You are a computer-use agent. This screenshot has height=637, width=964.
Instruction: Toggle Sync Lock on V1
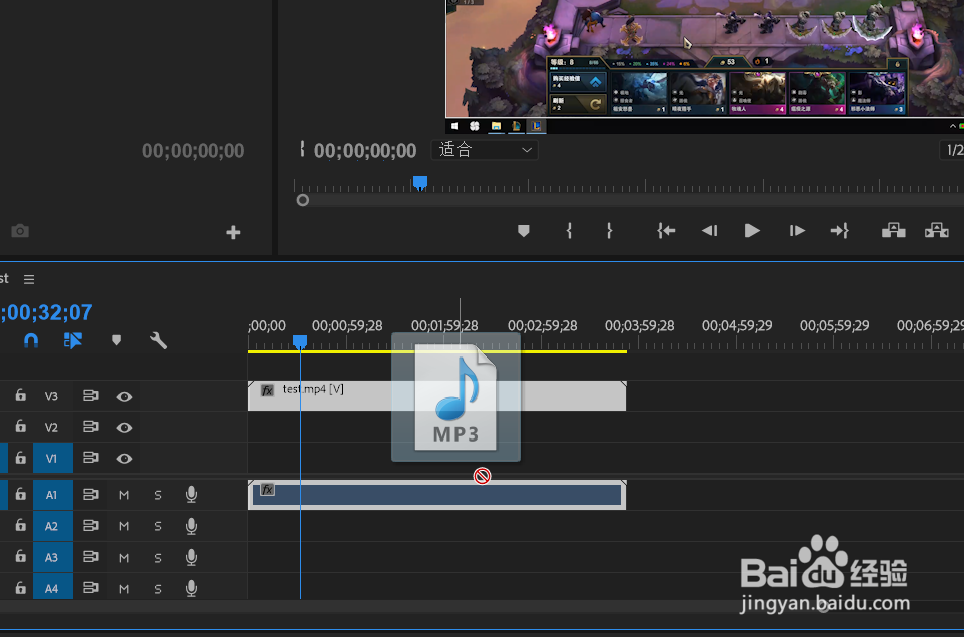click(x=90, y=457)
